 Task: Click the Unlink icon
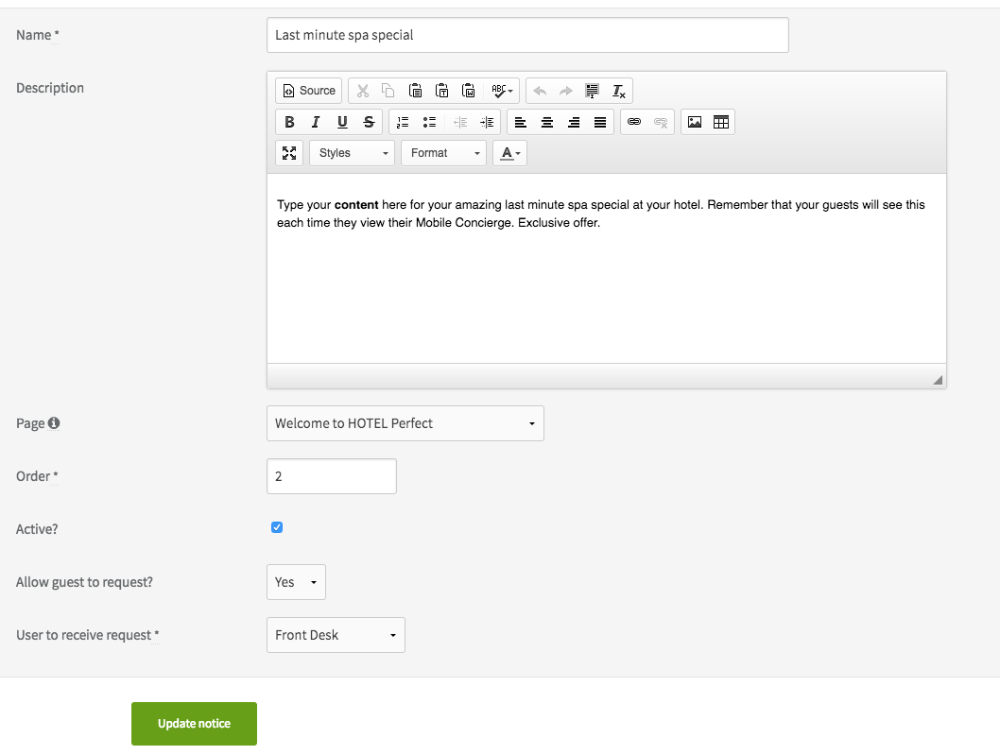[661, 122]
